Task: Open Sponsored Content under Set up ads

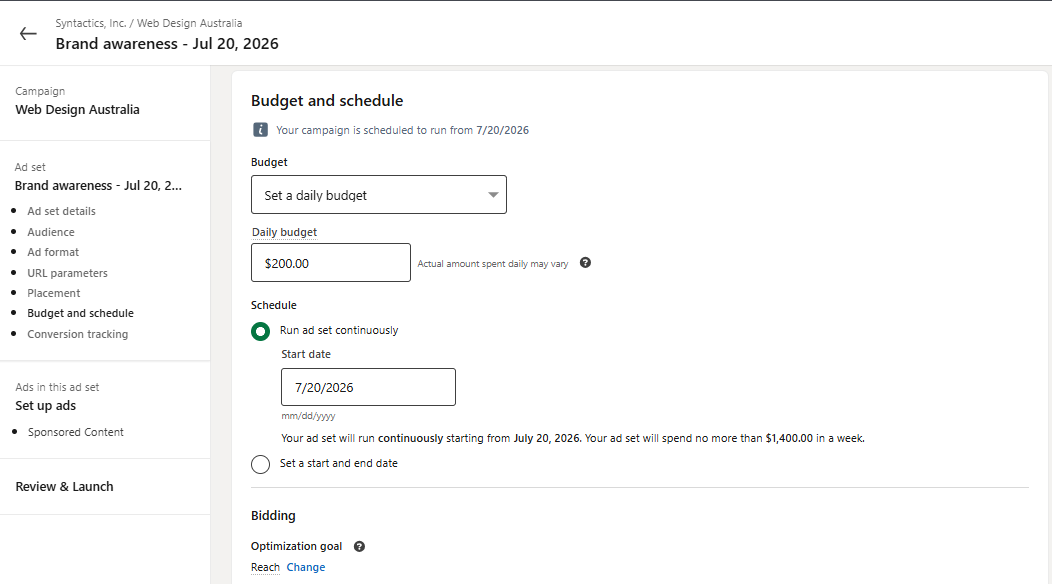Action: coord(76,432)
